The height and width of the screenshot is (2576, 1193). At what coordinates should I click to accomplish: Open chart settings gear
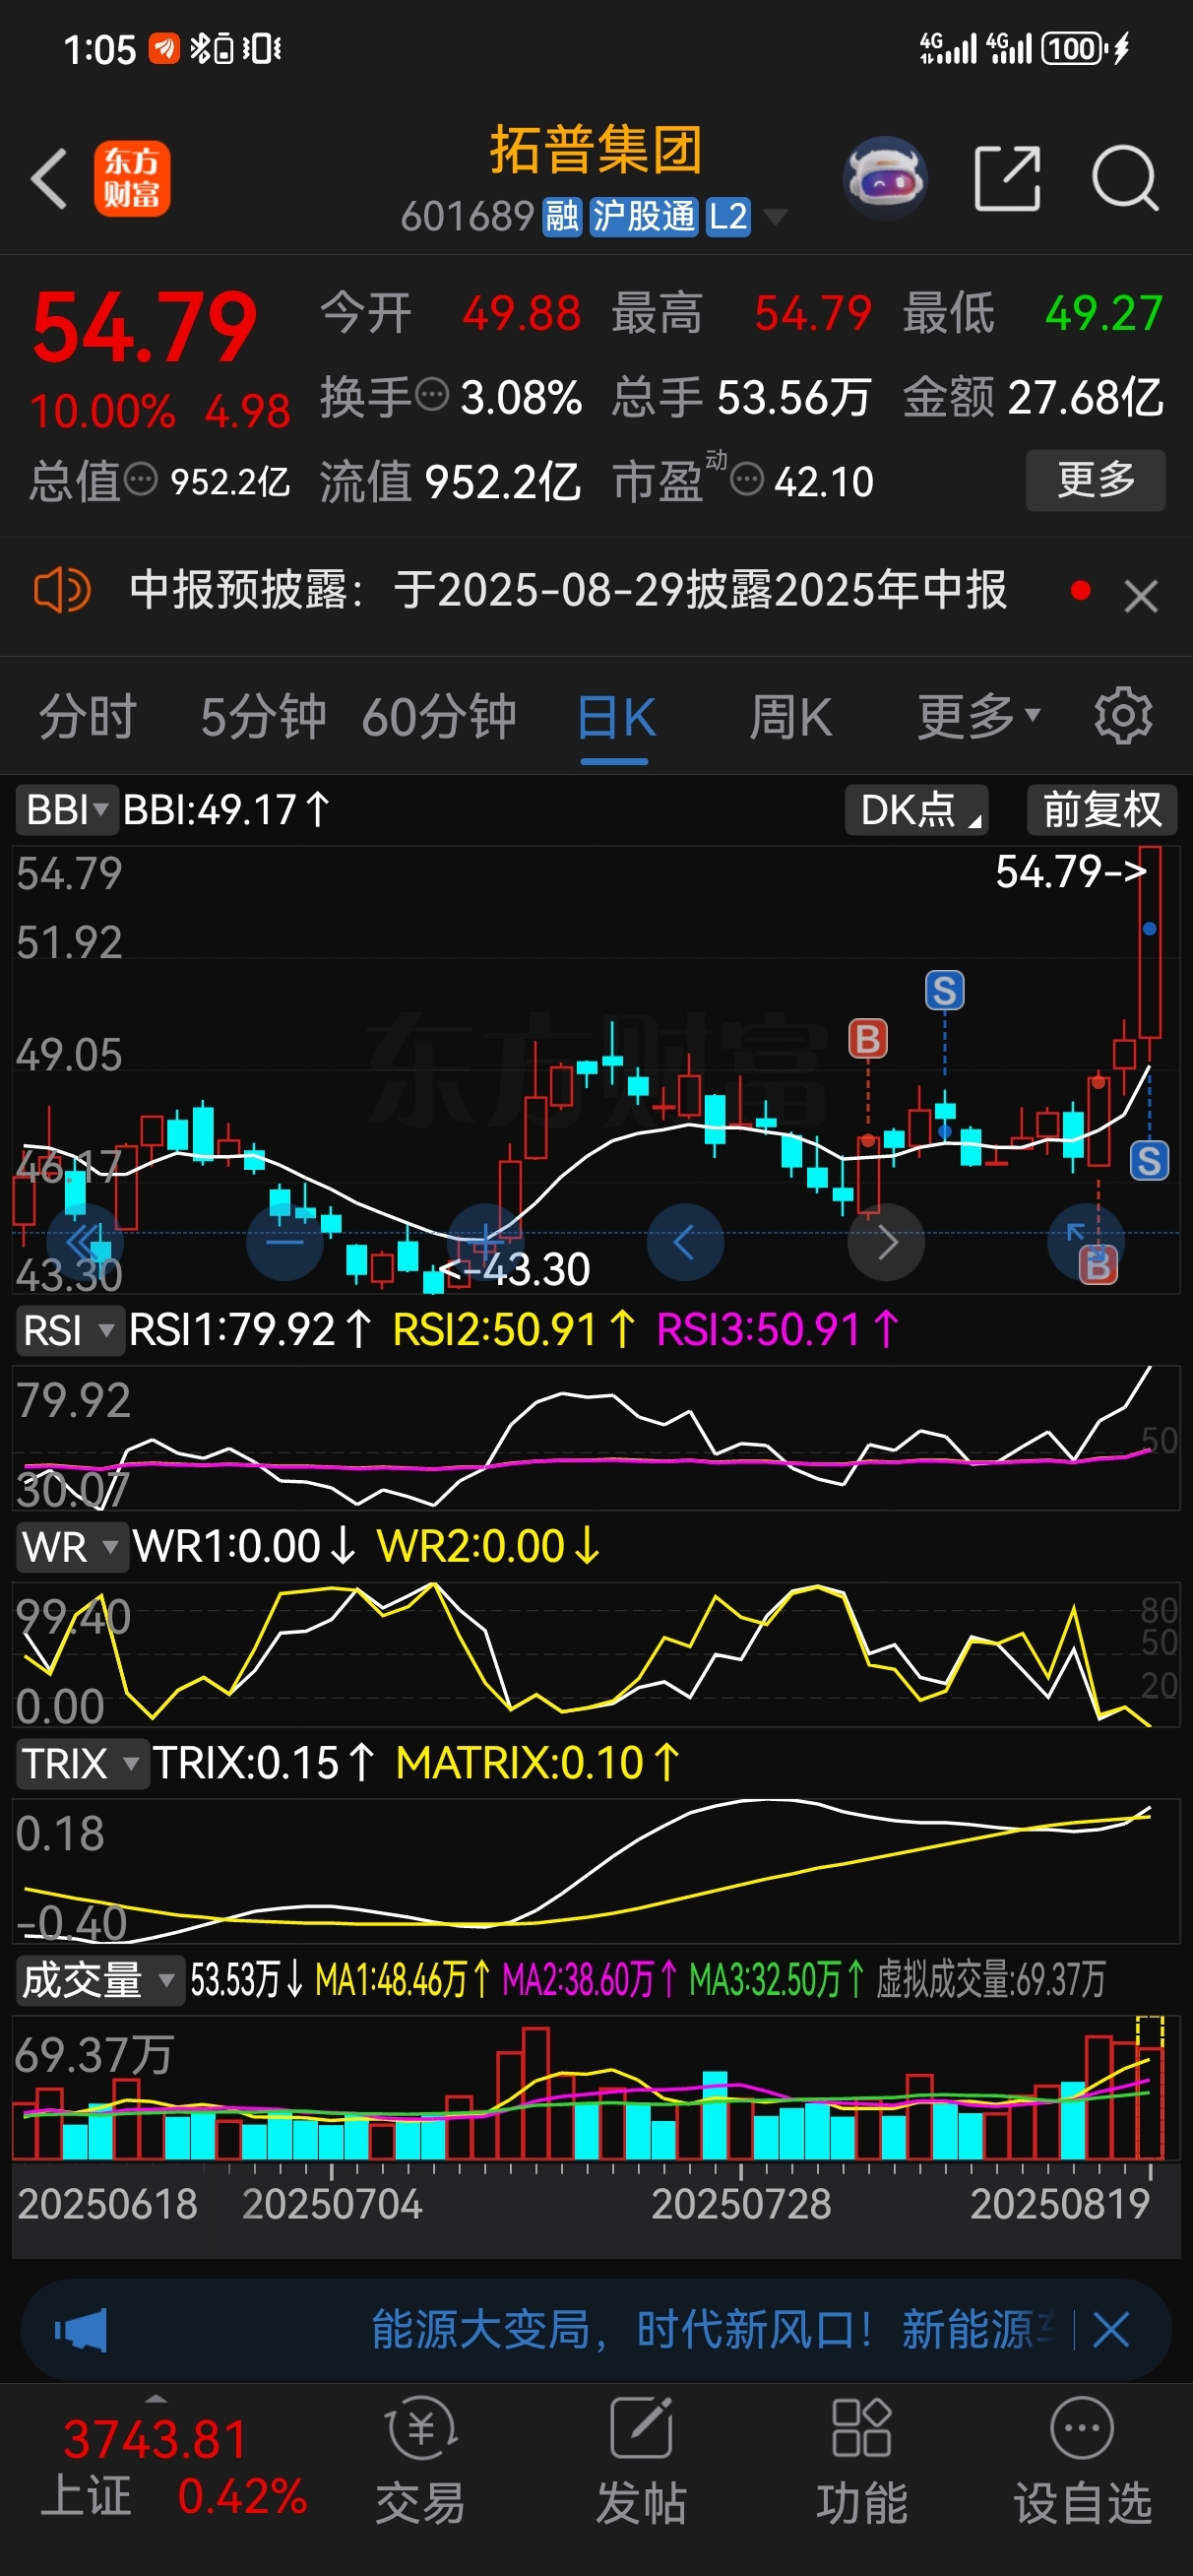click(1123, 716)
